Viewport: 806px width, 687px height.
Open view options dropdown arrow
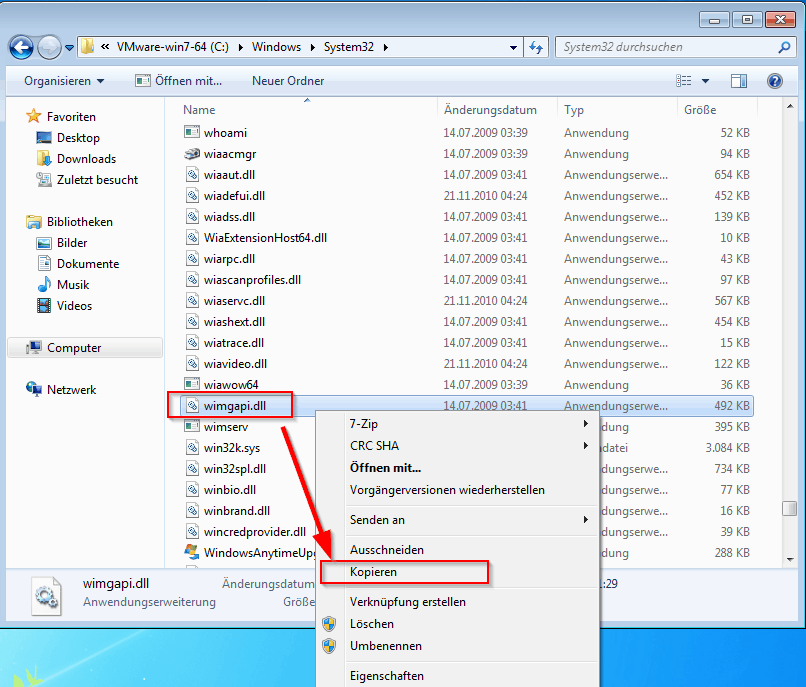tap(705, 81)
